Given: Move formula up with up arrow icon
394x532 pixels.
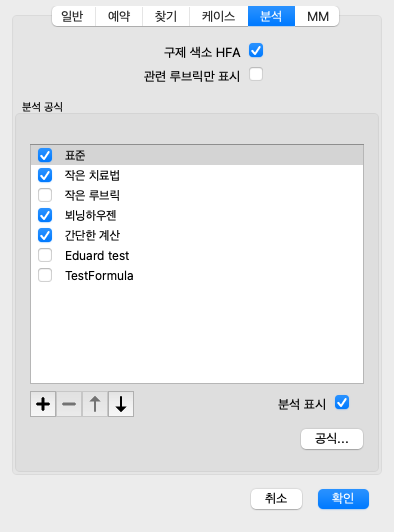Looking at the screenshot, I should click(95, 404).
